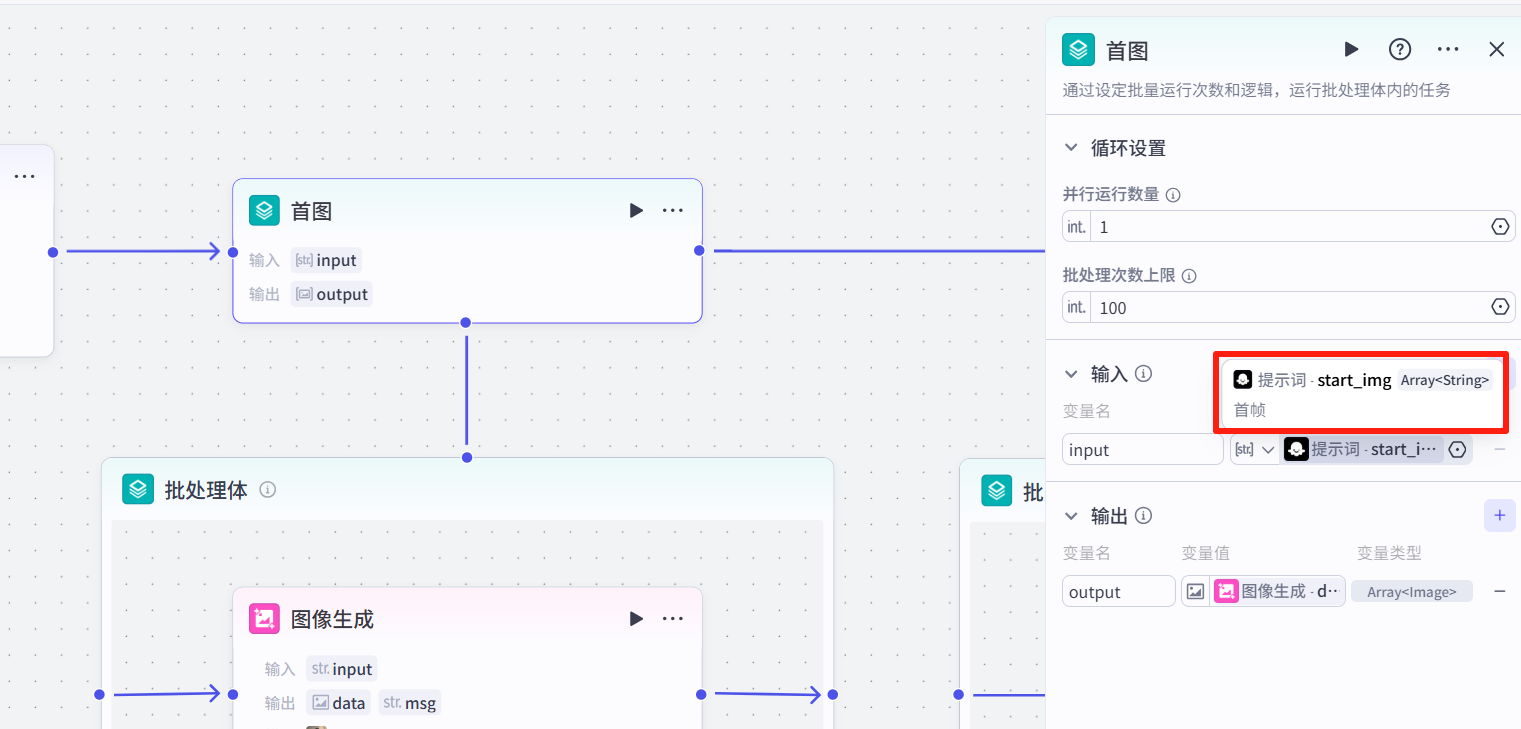Edit the 批处理次数上限 value 100
Viewport: 1521px width, 729px height.
click(1289, 307)
